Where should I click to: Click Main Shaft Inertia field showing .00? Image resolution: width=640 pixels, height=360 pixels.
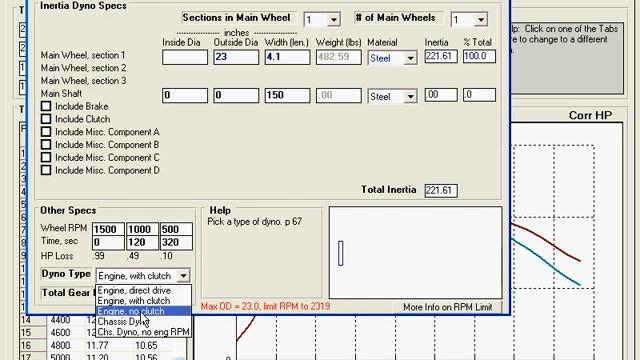[441, 95]
